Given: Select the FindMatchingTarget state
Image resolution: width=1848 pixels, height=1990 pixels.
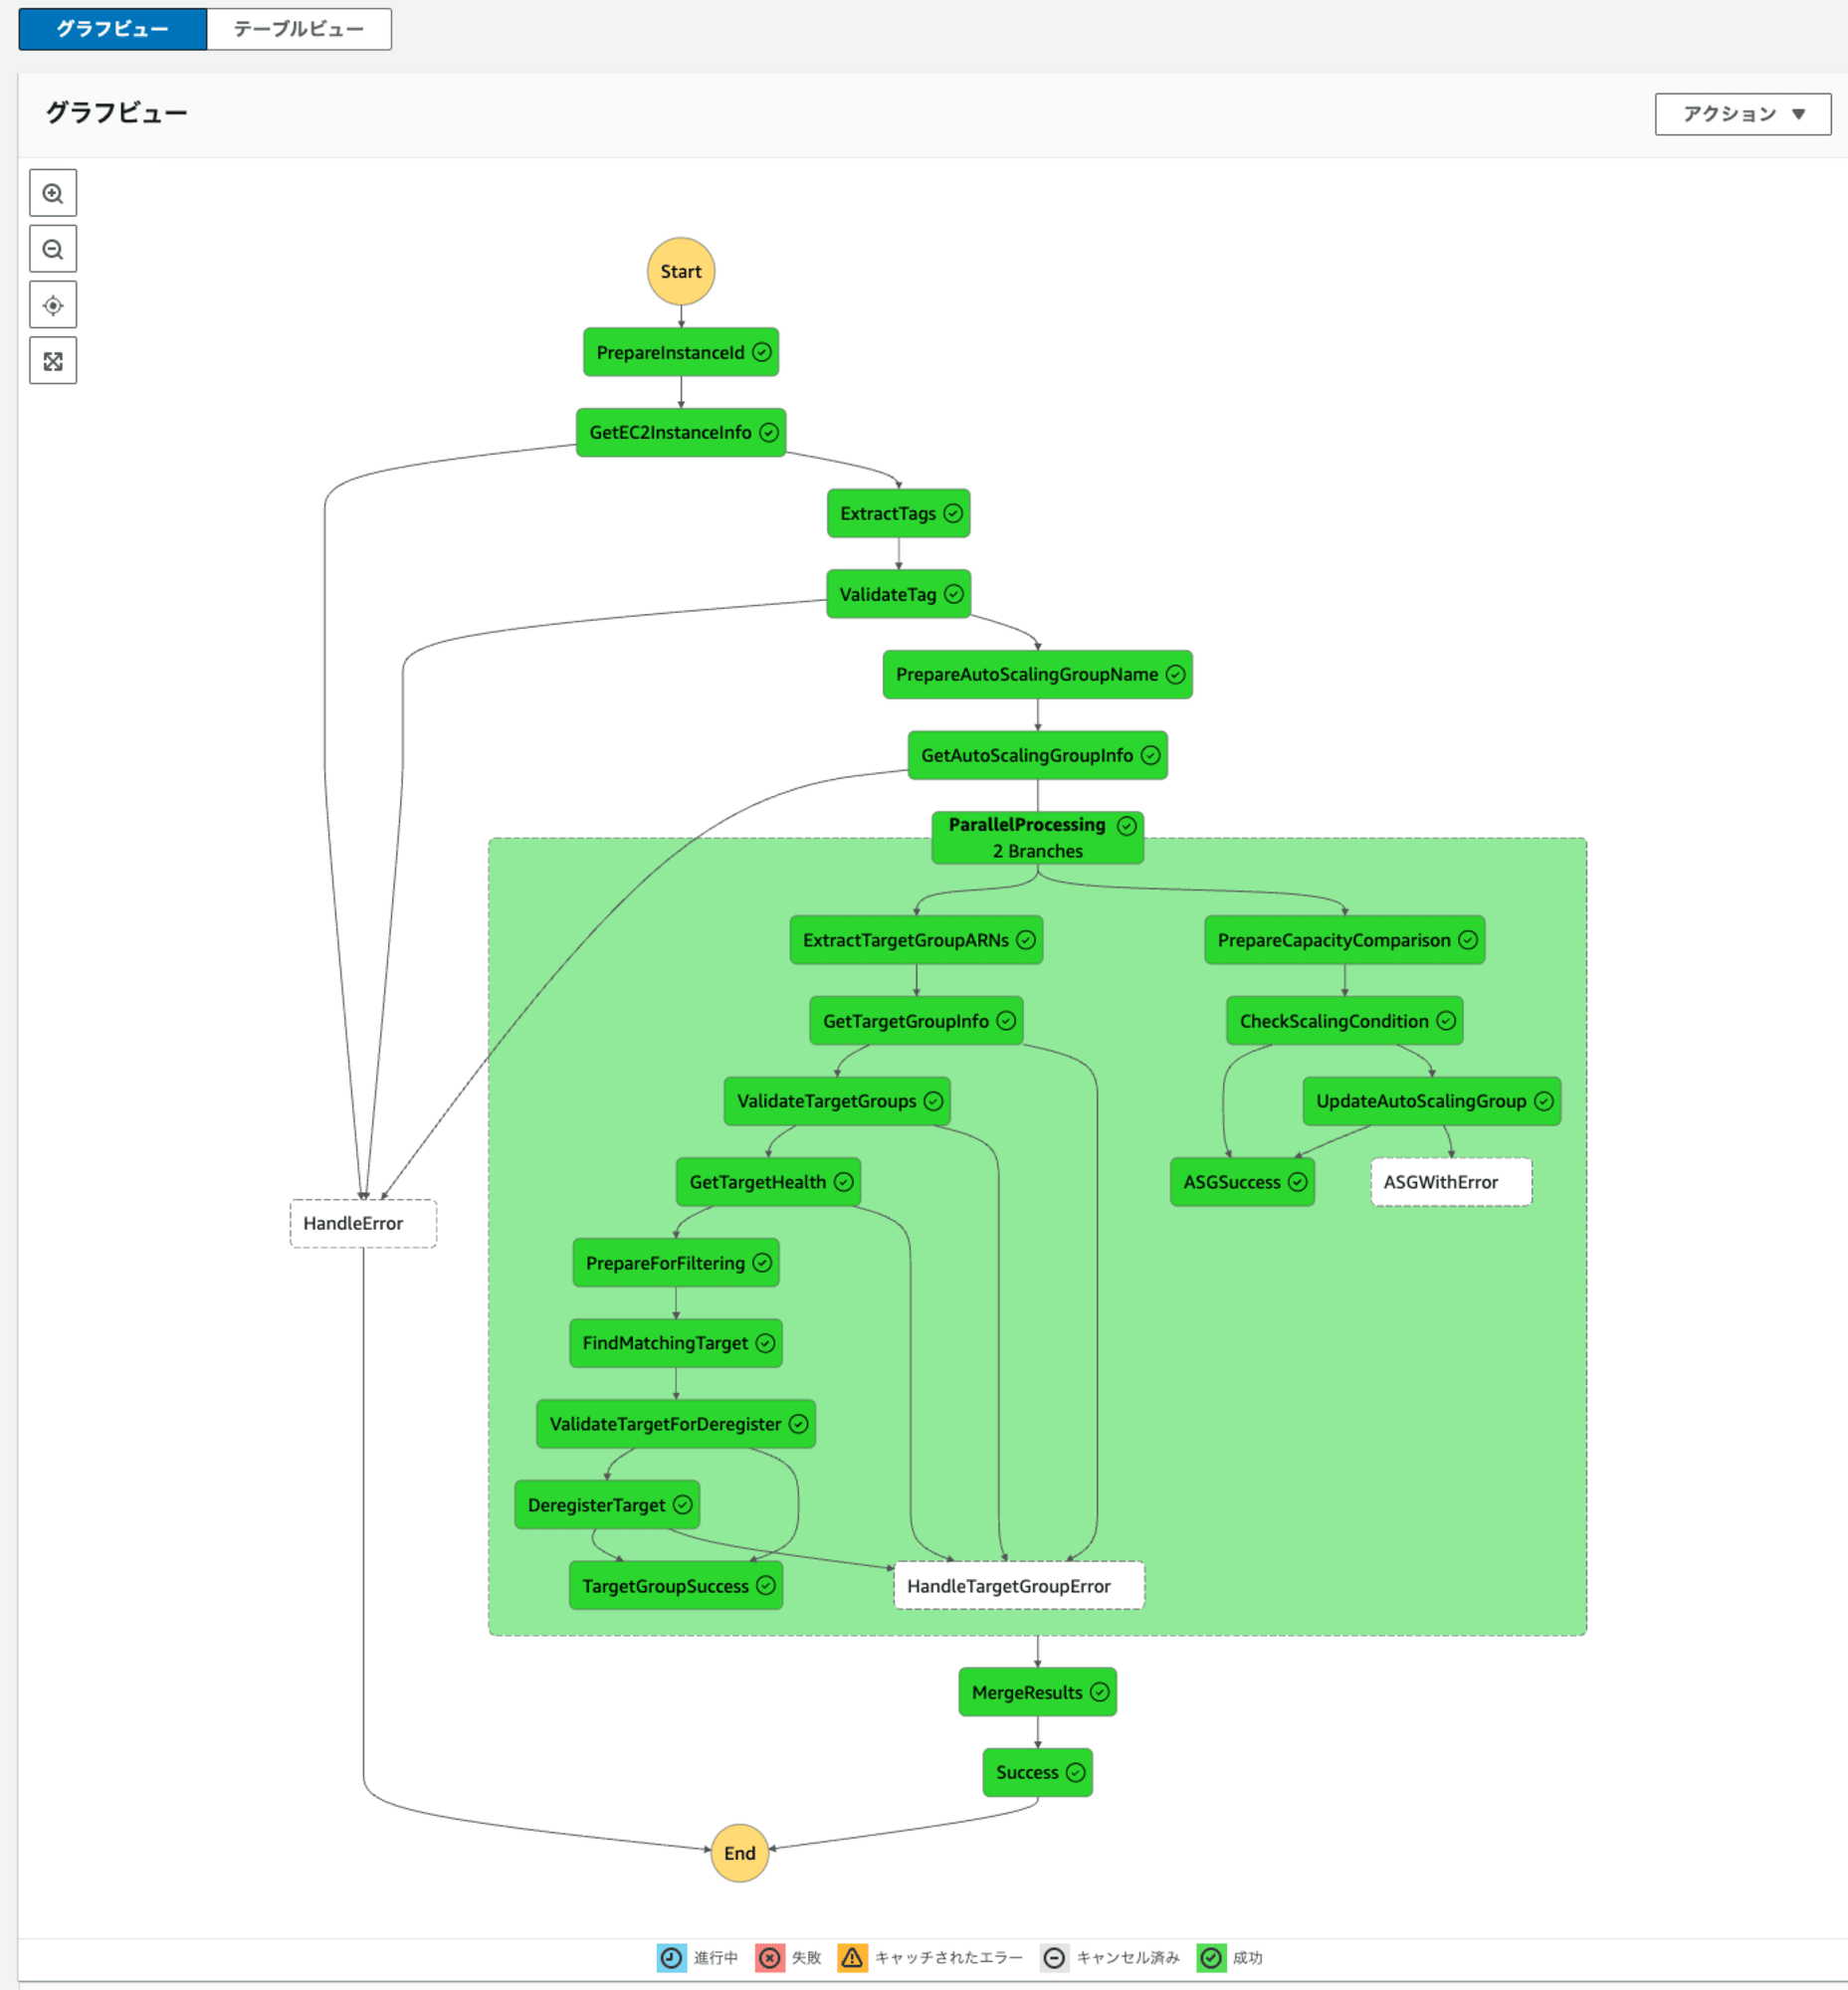Looking at the screenshot, I should (676, 1343).
